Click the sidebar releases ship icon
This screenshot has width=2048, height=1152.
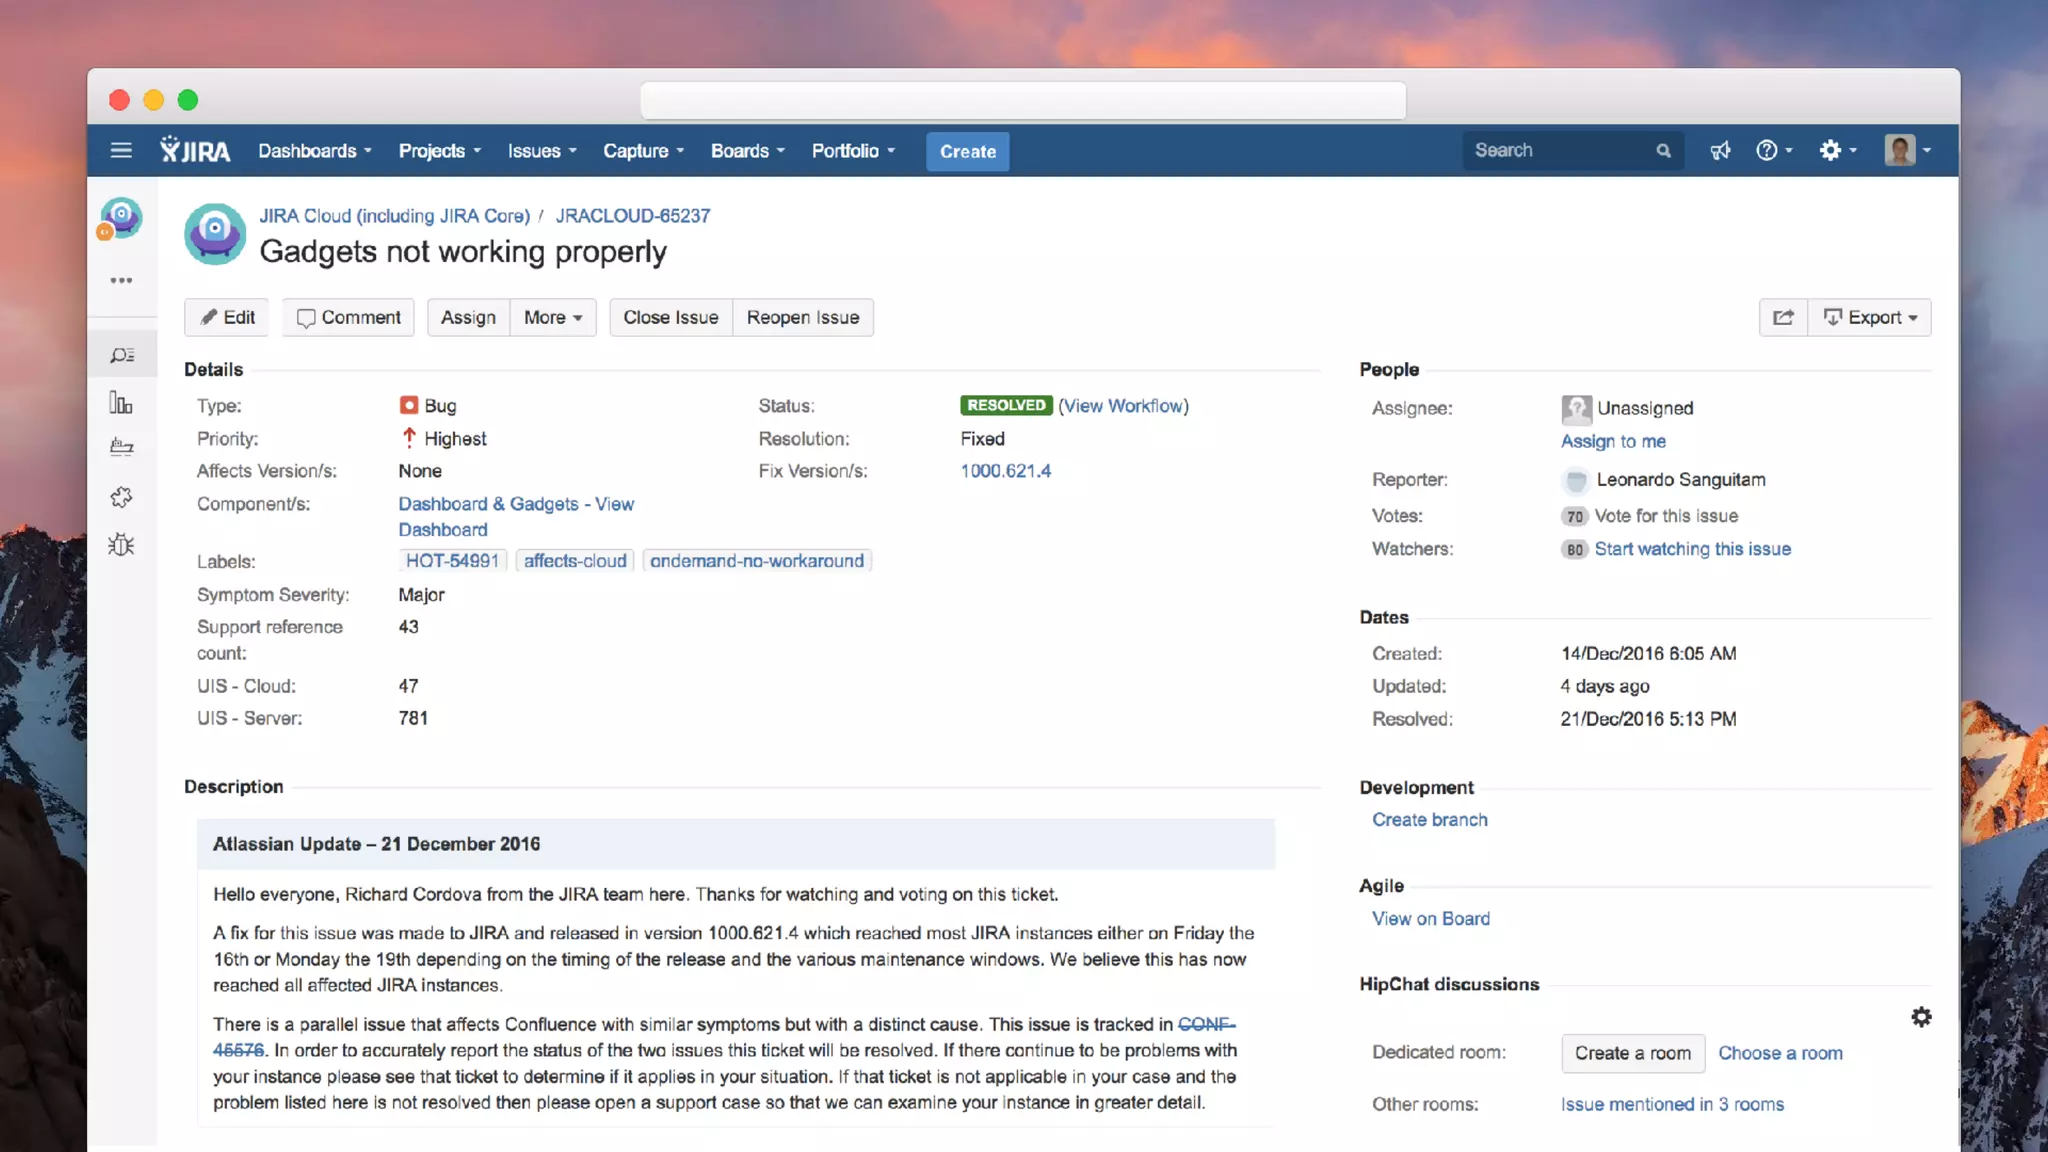[x=121, y=447]
